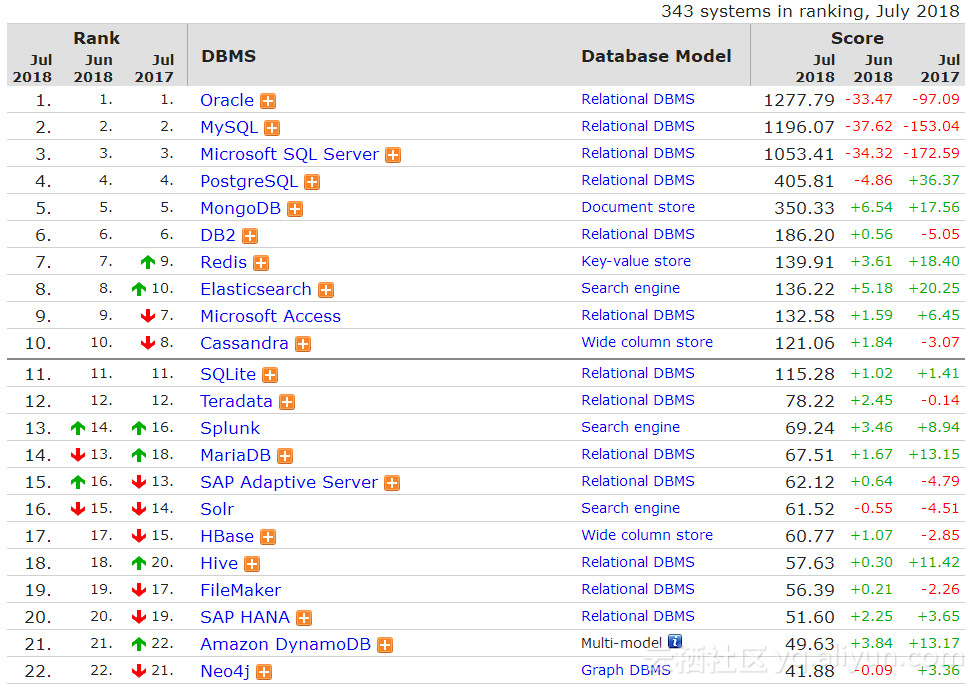Click Graph DBMS in the Neo4j row
Image resolution: width=976 pixels, height=685 pixels.
[626, 671]
